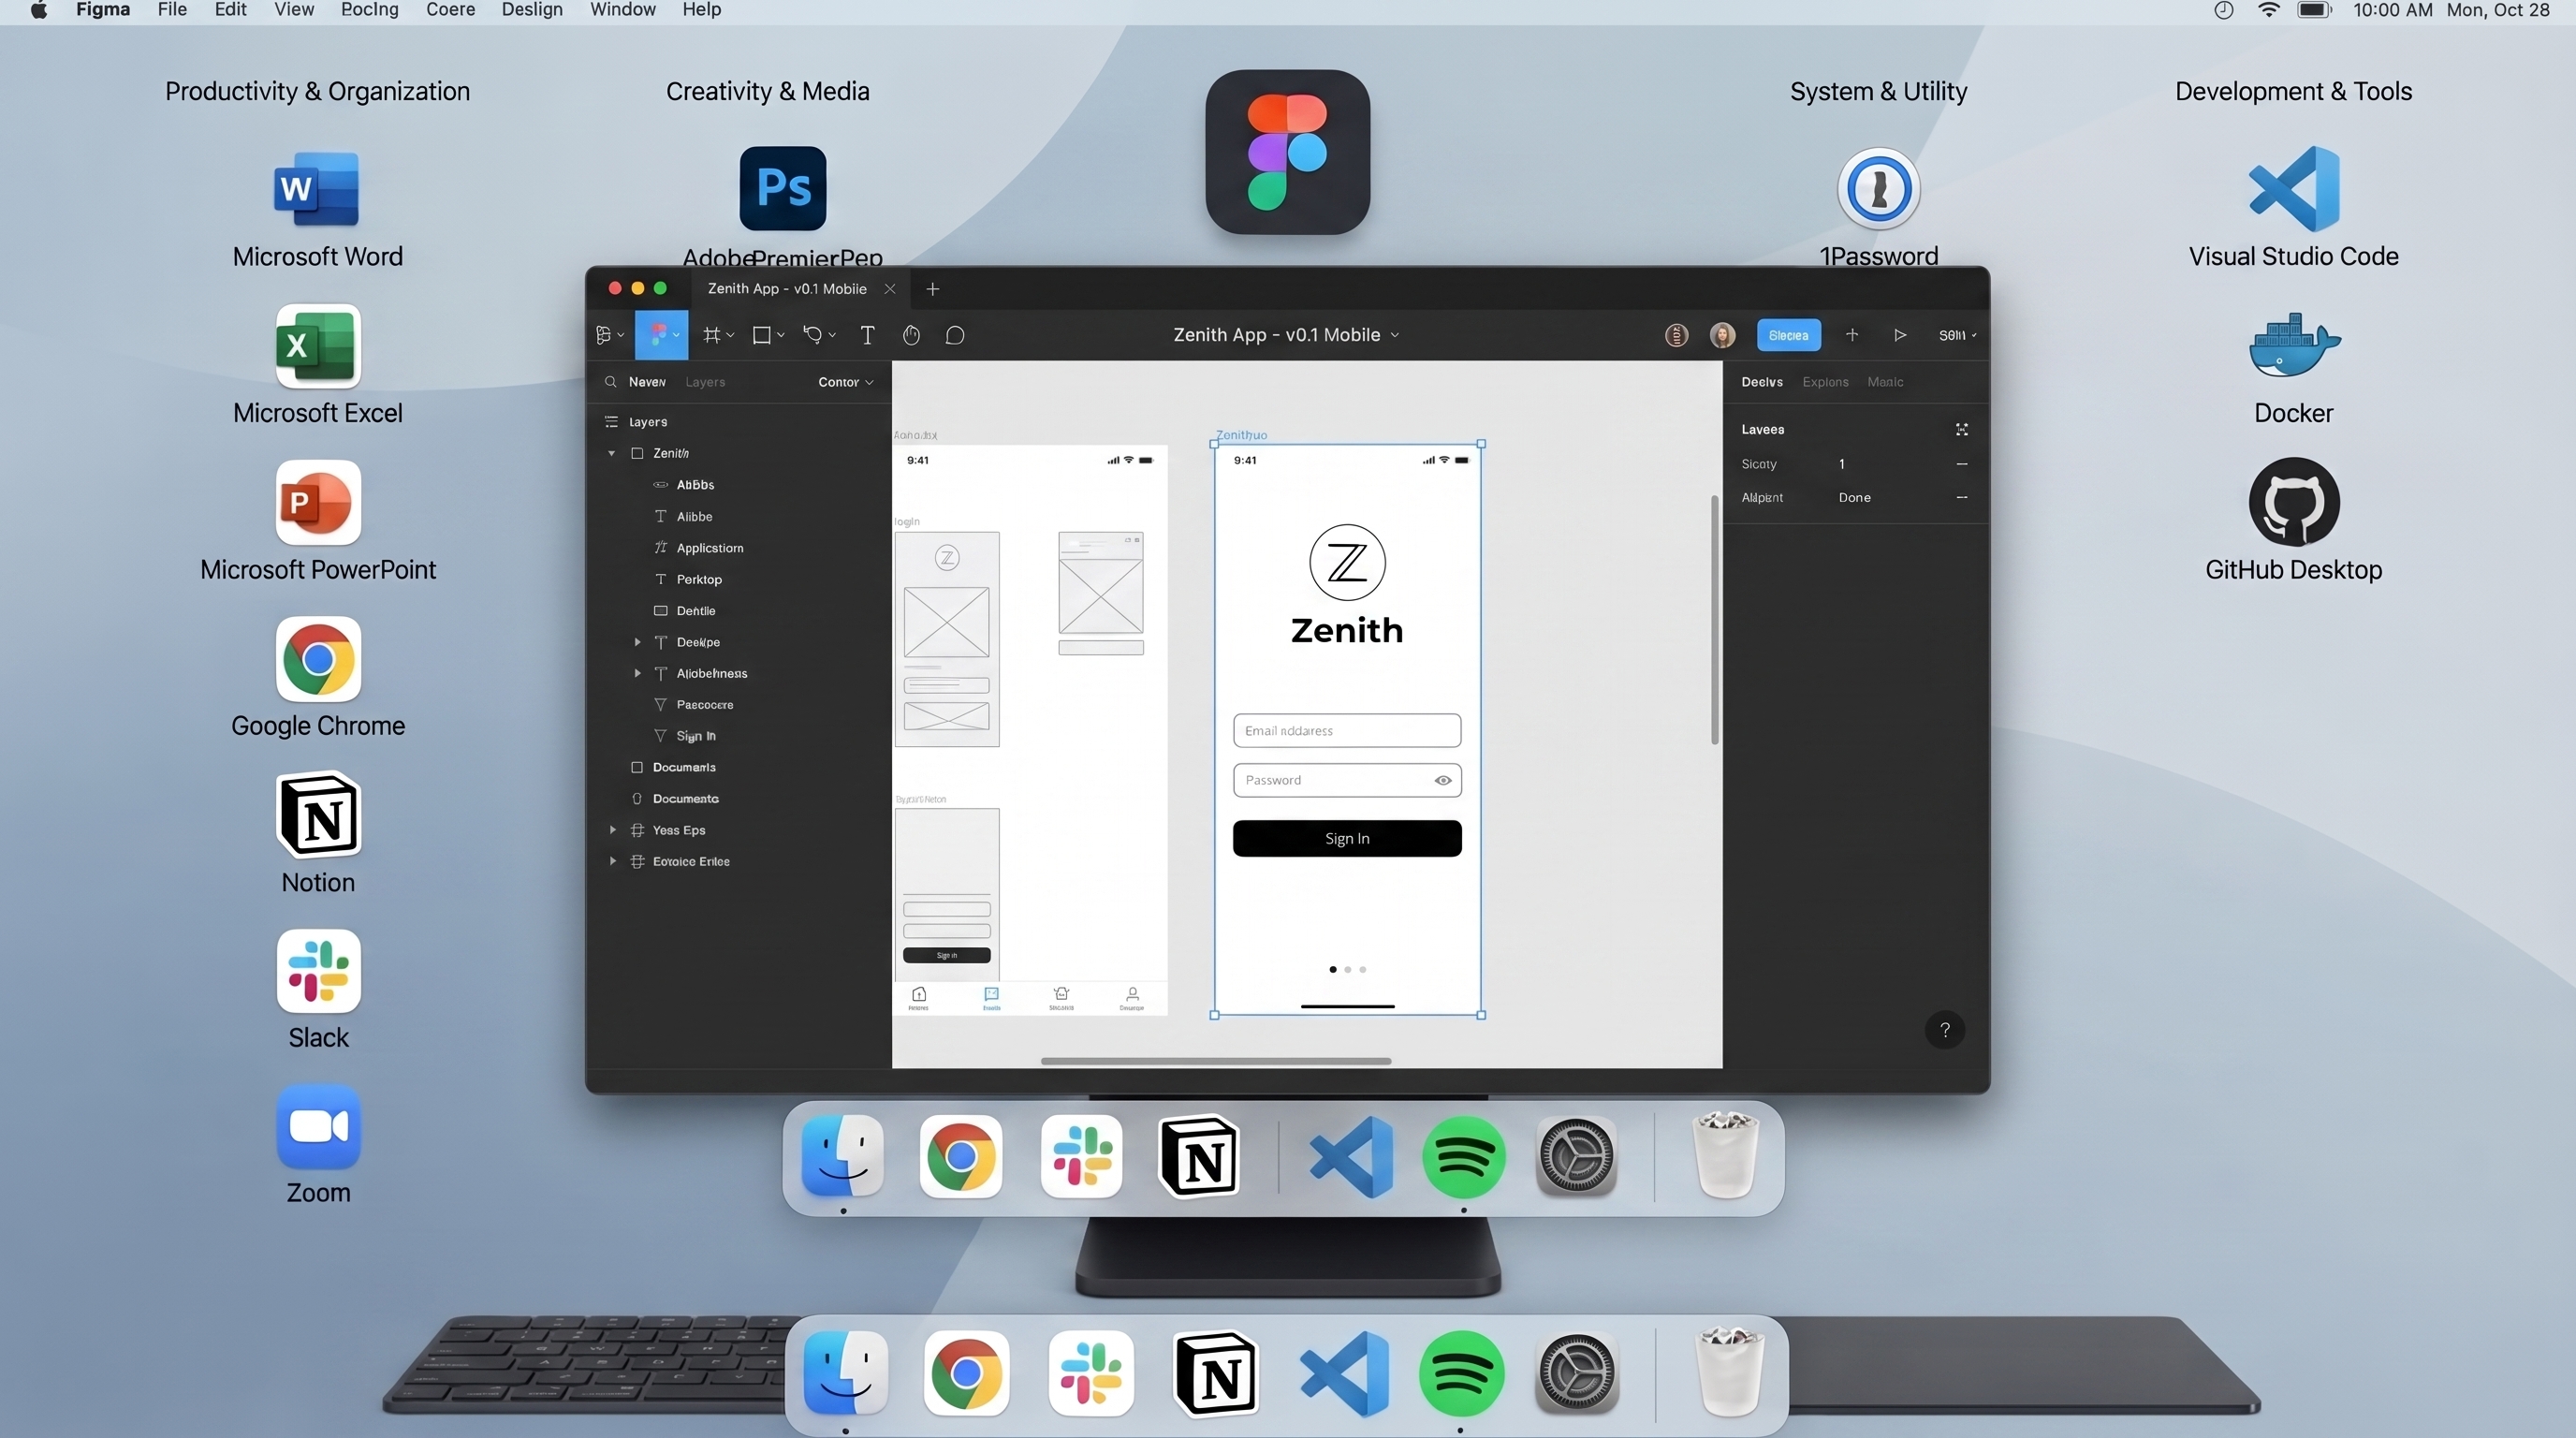
Task: Click the icon beside Laveea heading
Action: 1961,429
